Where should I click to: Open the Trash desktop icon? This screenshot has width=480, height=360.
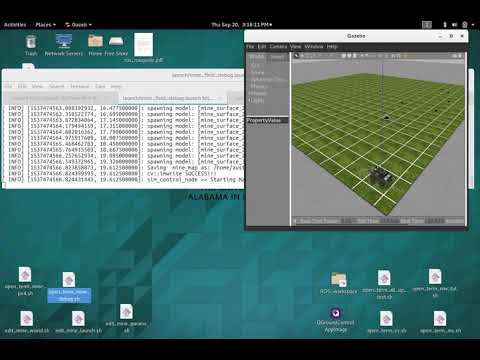click(31, 46)
